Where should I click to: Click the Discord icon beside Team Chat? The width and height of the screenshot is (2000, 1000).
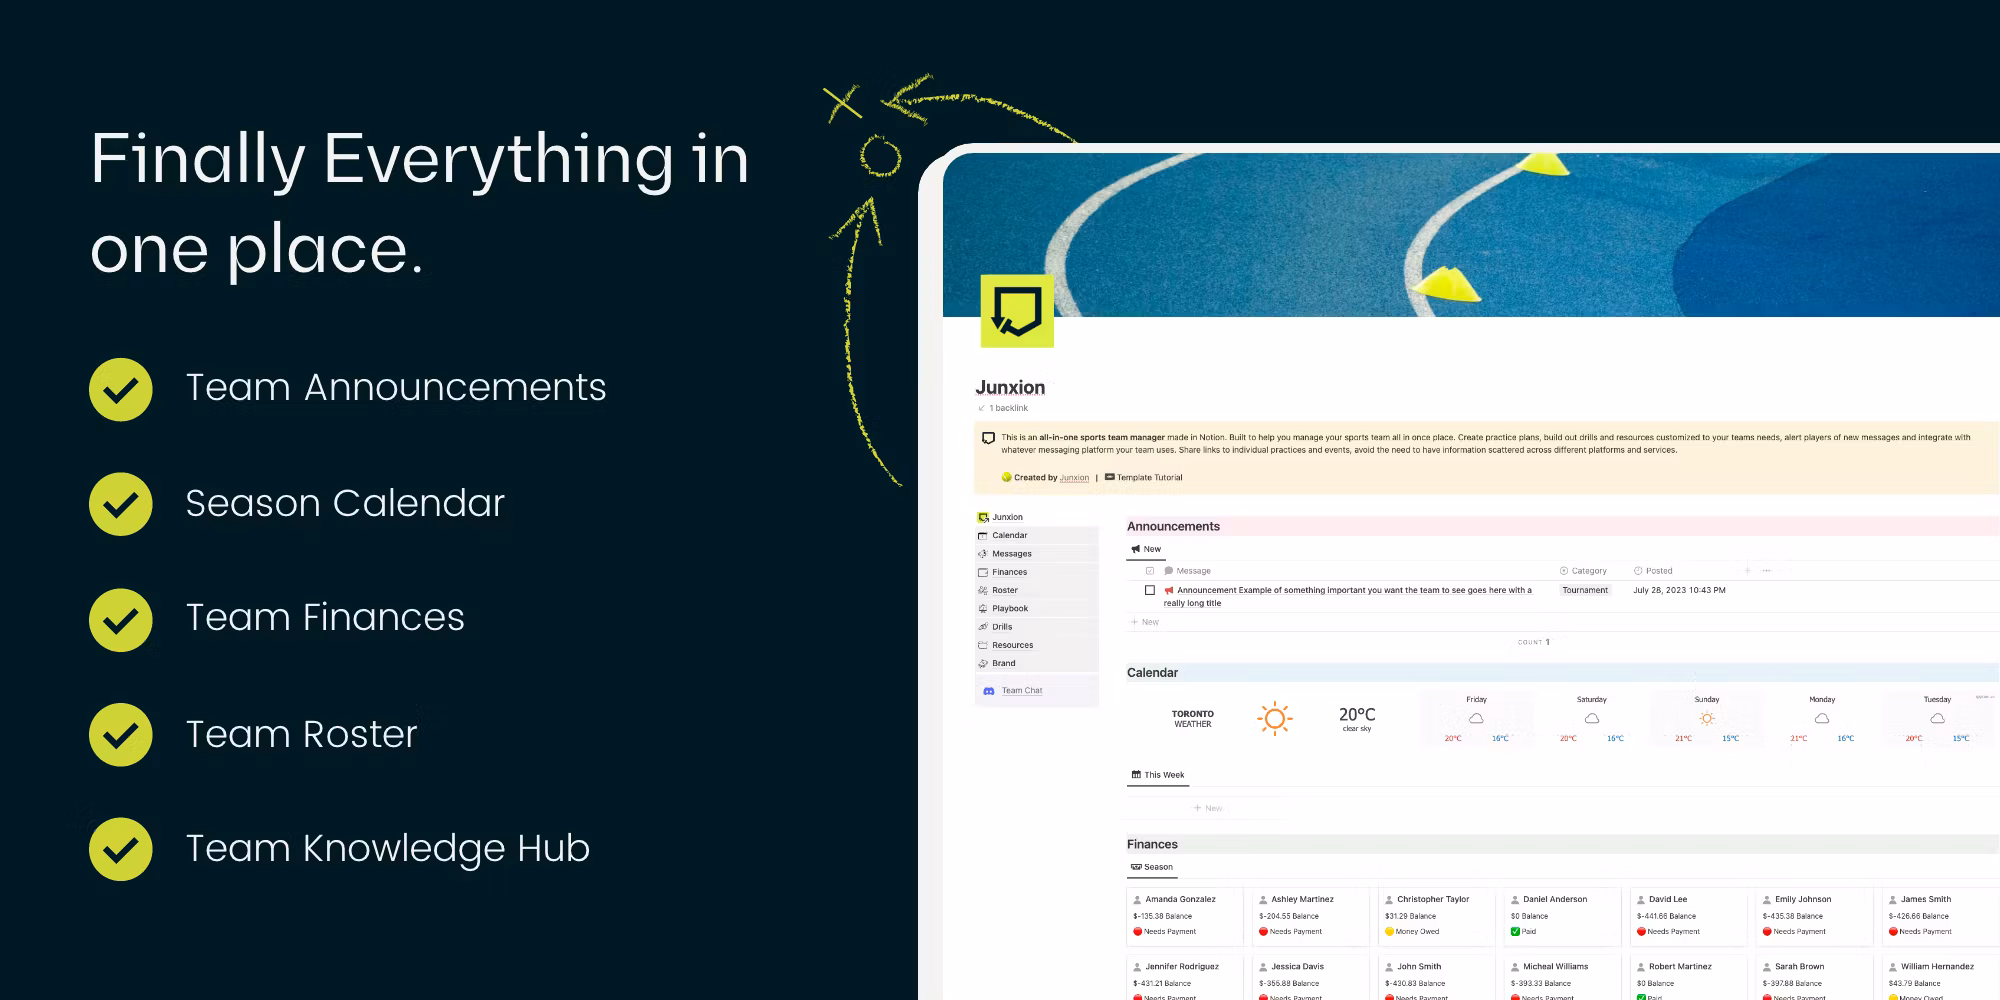click(988, 691)
